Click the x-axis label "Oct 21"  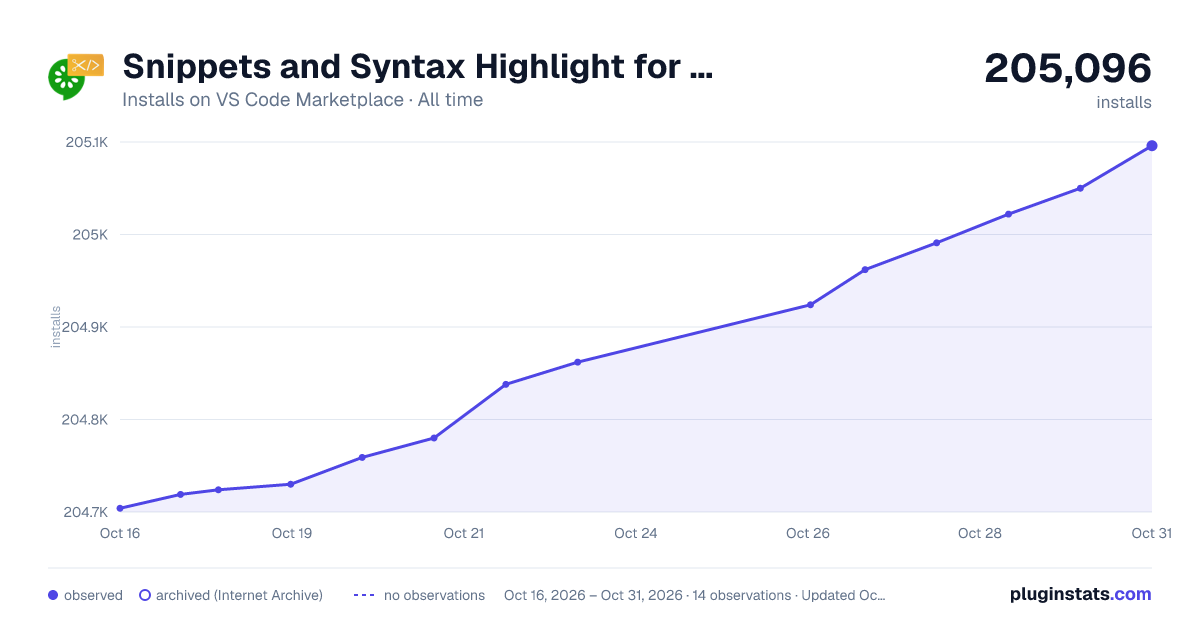(464, 533)
